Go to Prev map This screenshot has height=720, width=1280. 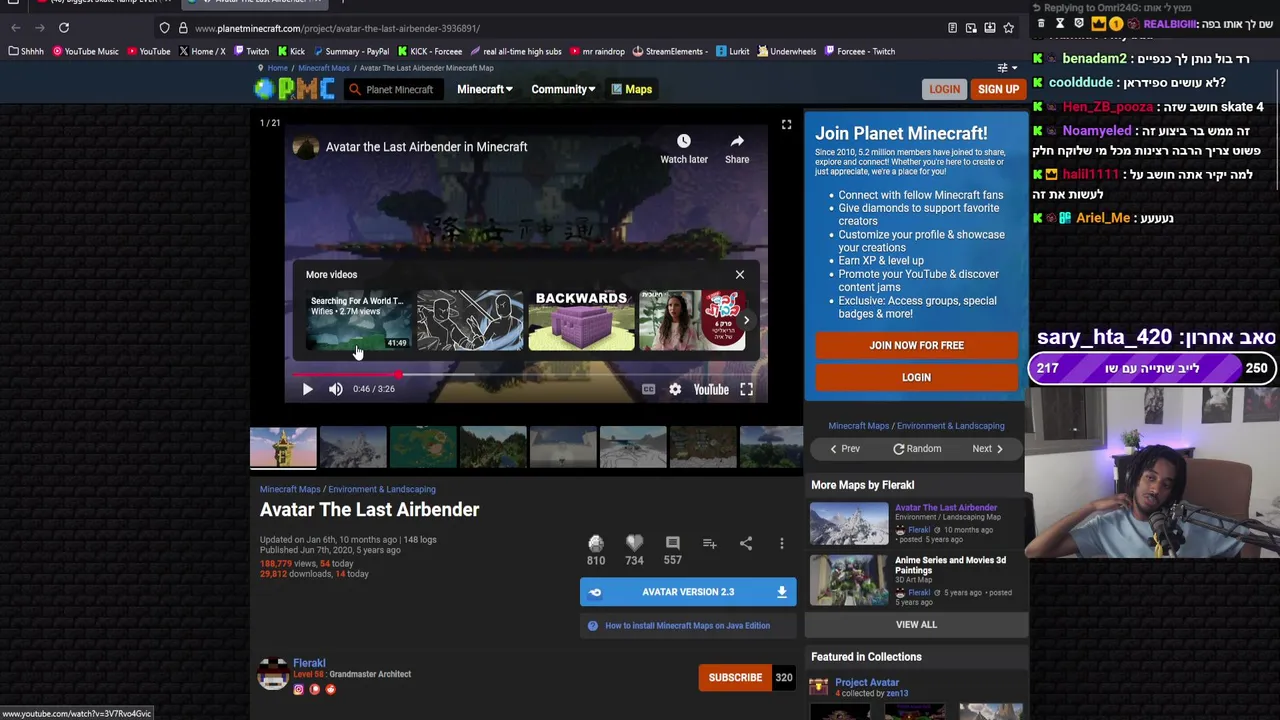(x=845, y=449)
